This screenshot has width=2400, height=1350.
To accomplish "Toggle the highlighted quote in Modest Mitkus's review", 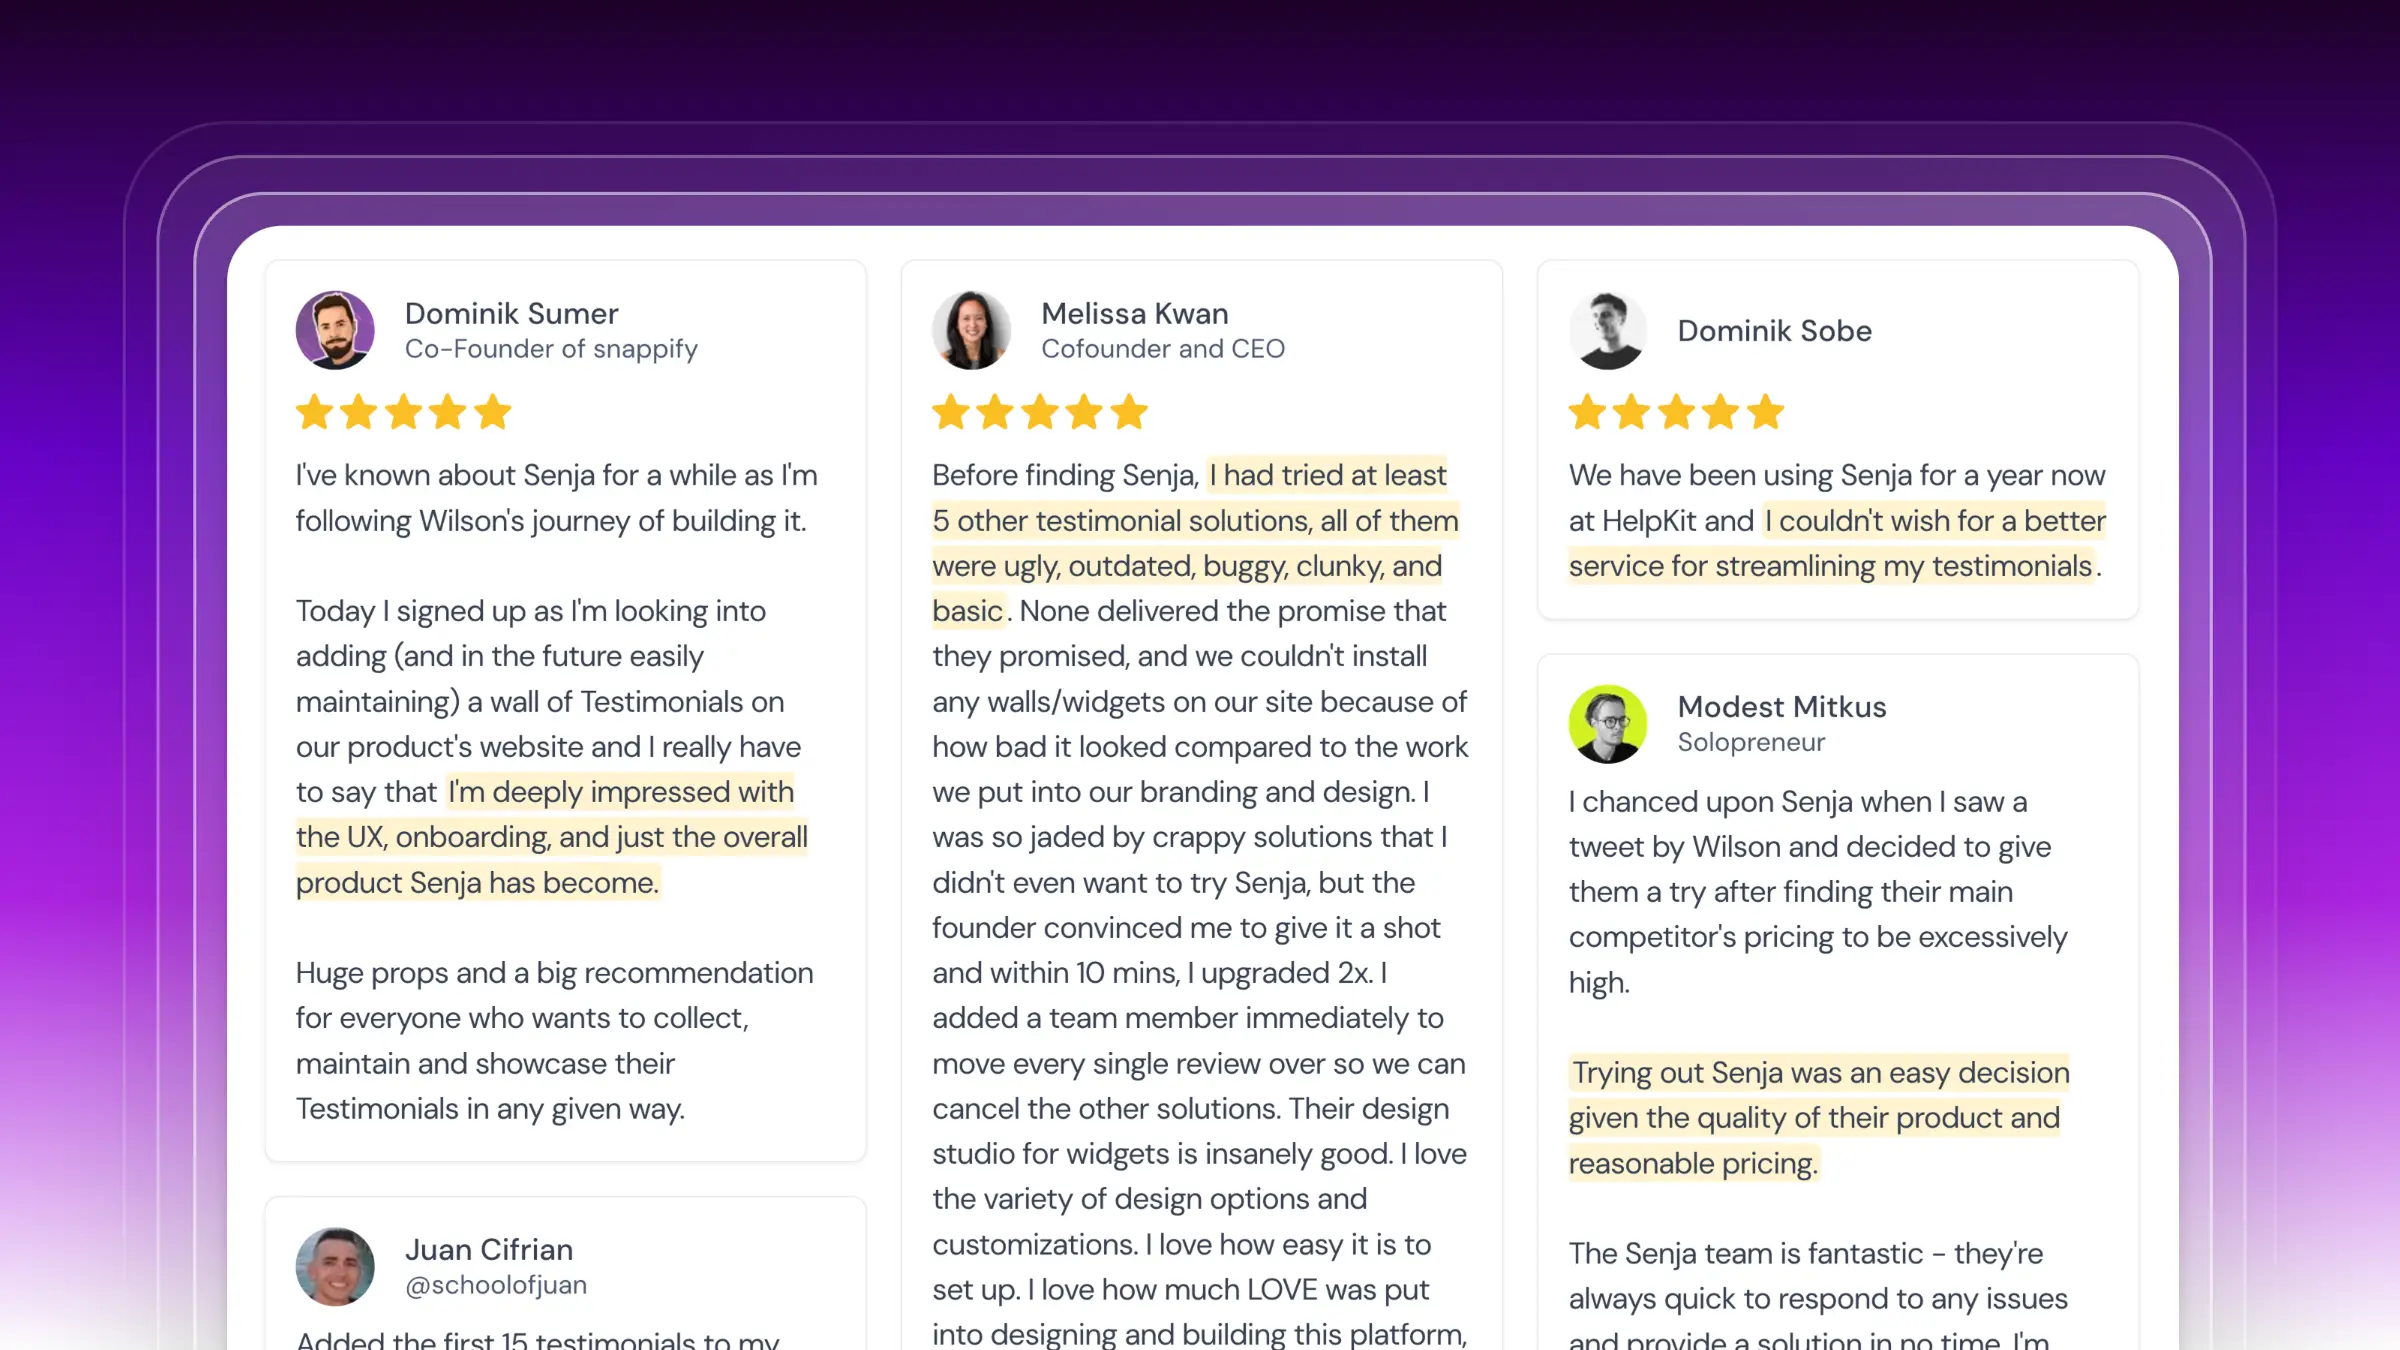I will point(1818,1116).
